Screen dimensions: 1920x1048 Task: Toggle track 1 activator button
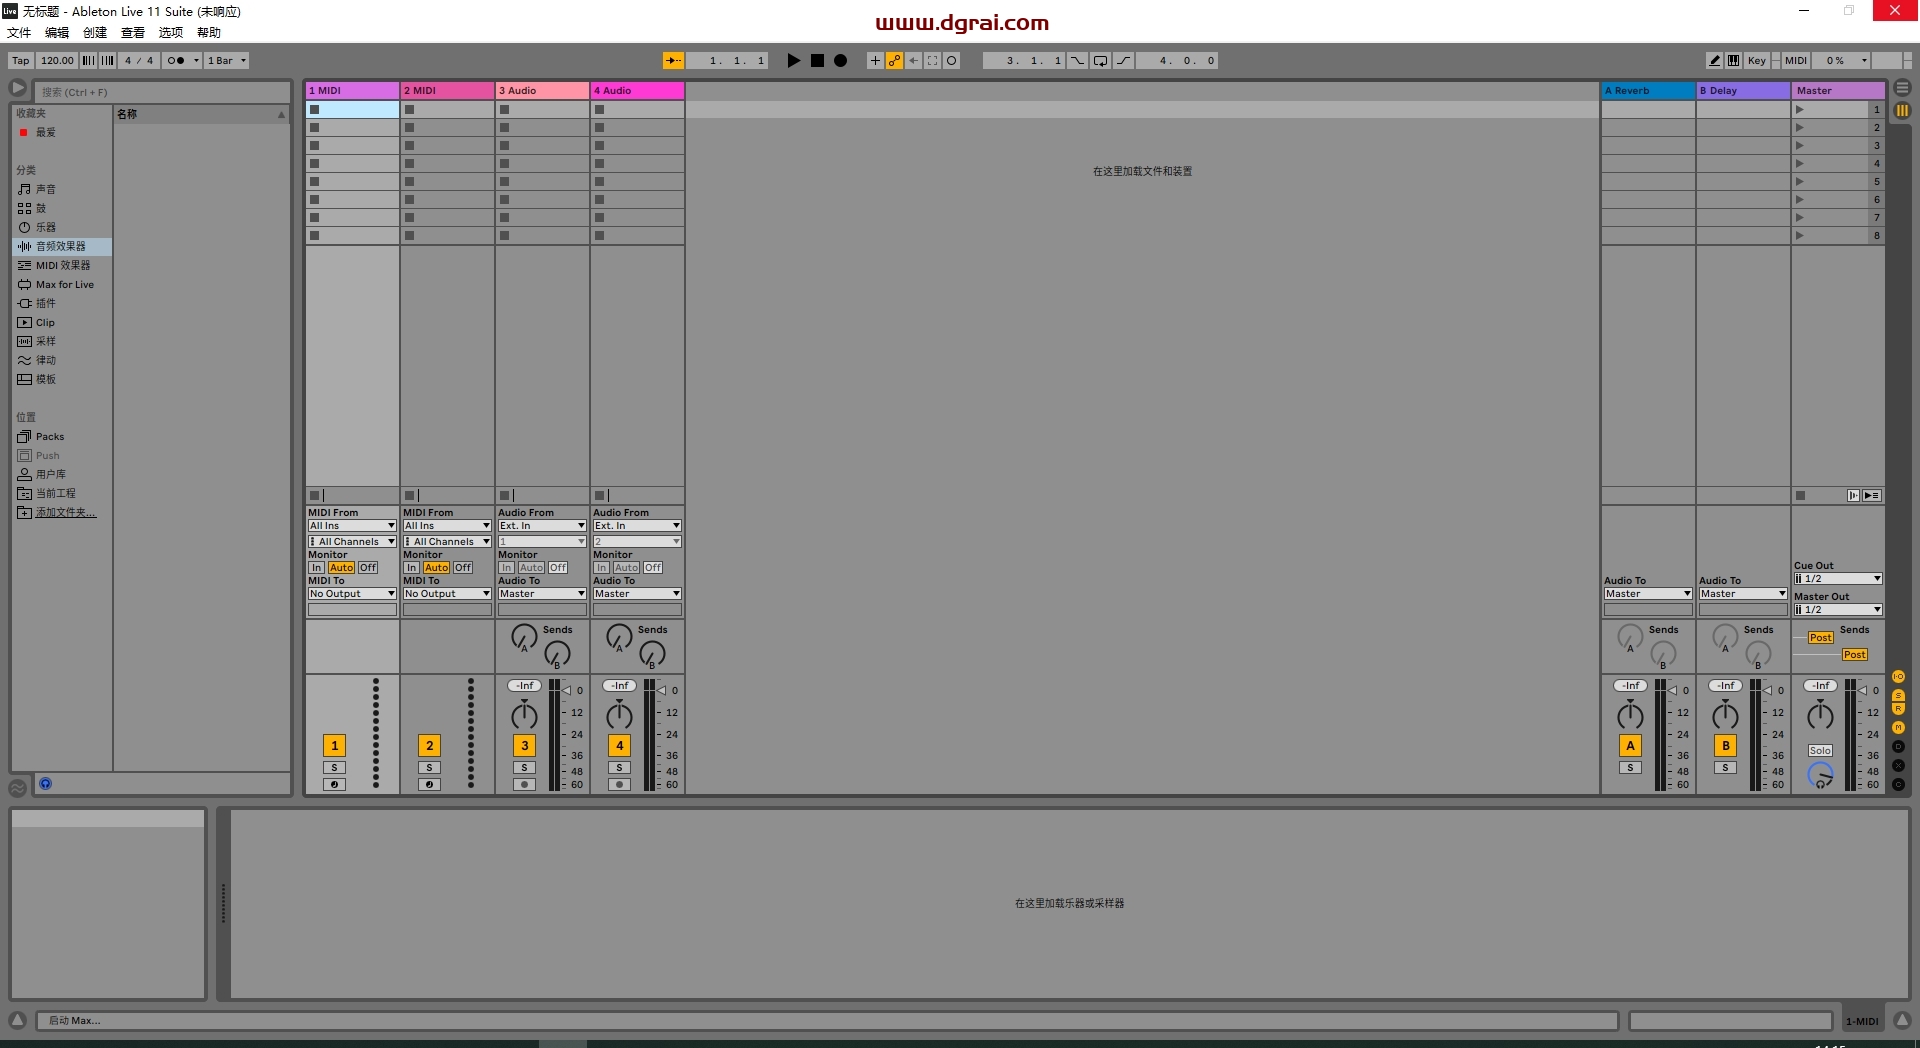point(334,745)
